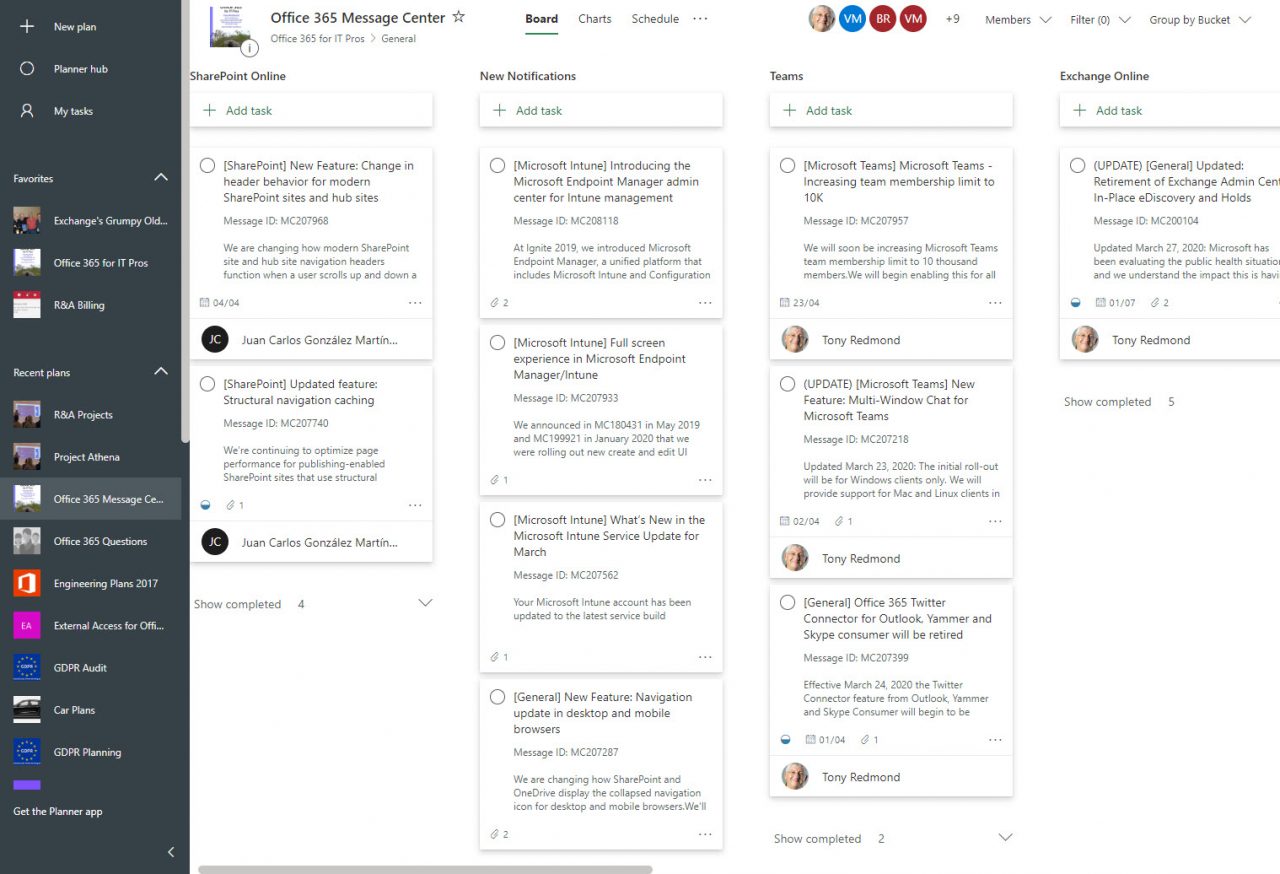Switch to the Charts view
Screen dimensions: 1280x874
pyautogui.click(x=595, y=19)
